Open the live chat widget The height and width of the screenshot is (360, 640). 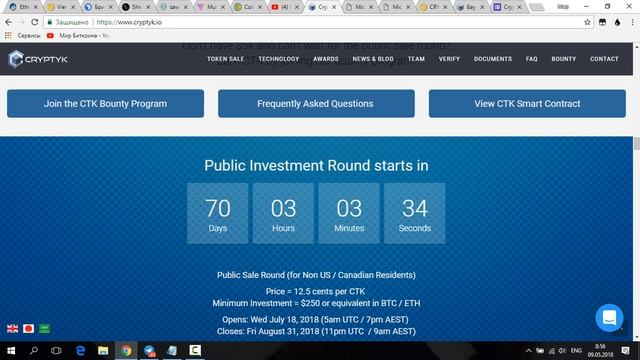(x=609, y=318)
